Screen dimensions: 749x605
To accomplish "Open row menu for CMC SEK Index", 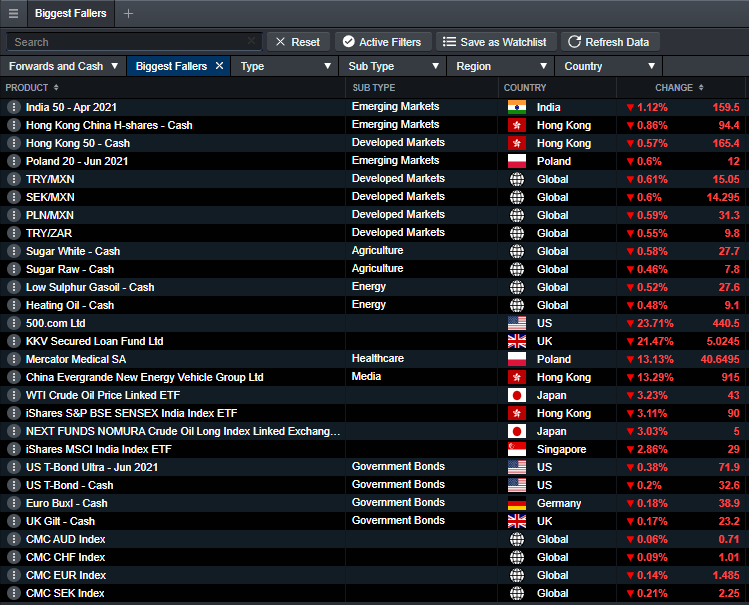I will coord(14,593).
